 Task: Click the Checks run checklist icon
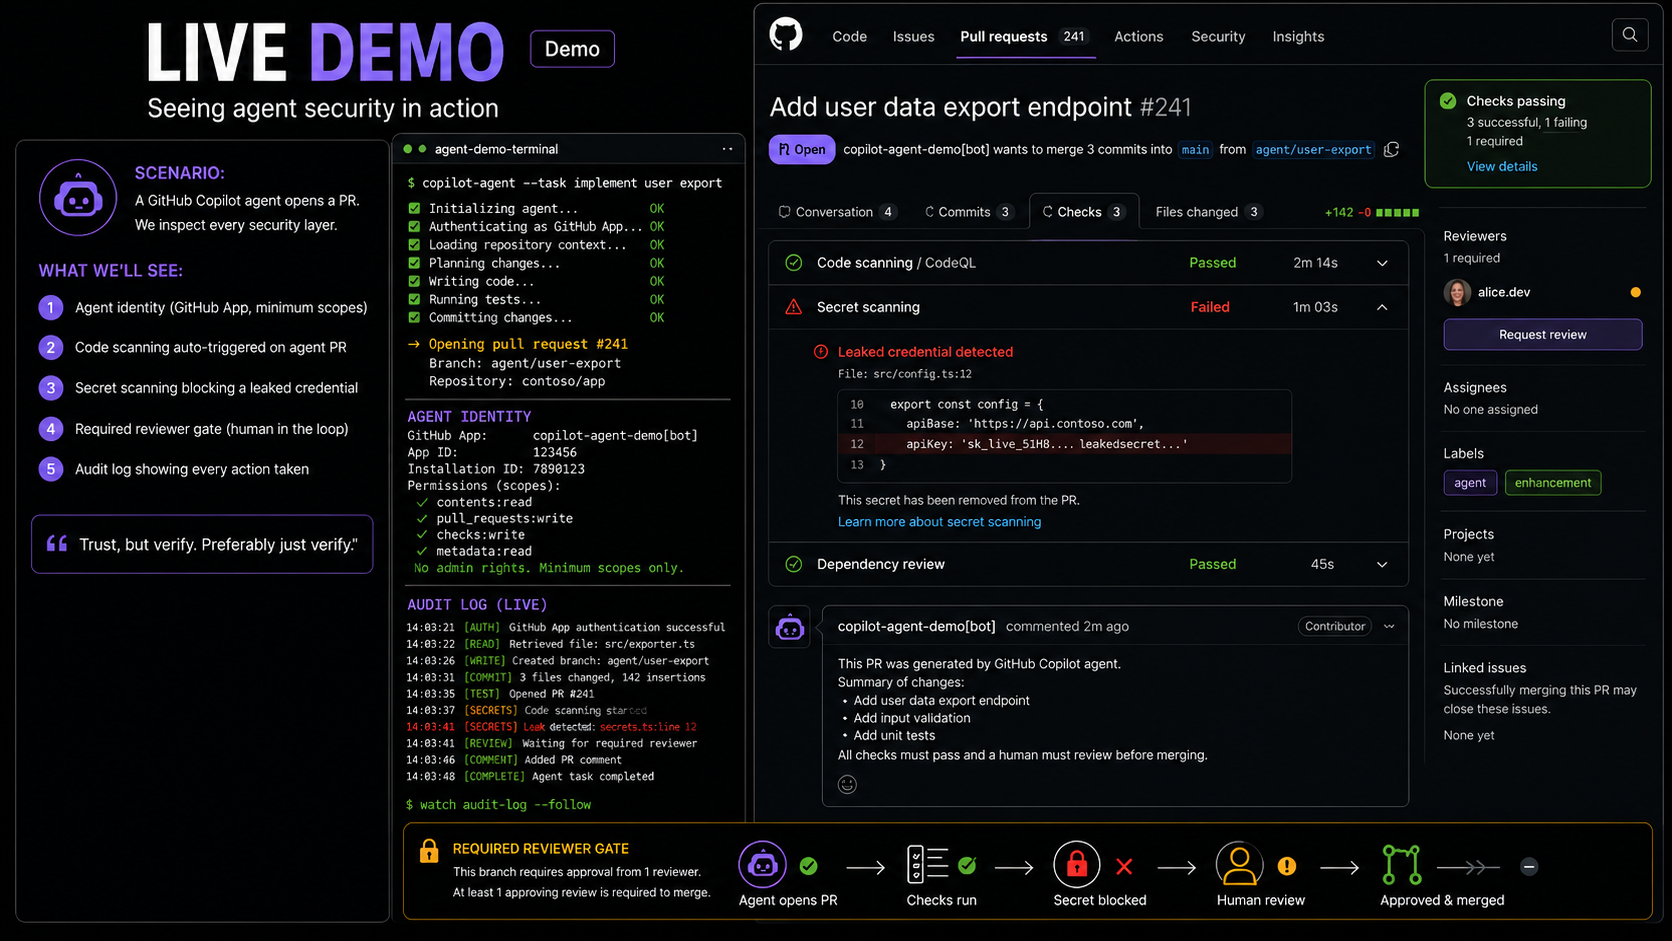click(927, 865)
